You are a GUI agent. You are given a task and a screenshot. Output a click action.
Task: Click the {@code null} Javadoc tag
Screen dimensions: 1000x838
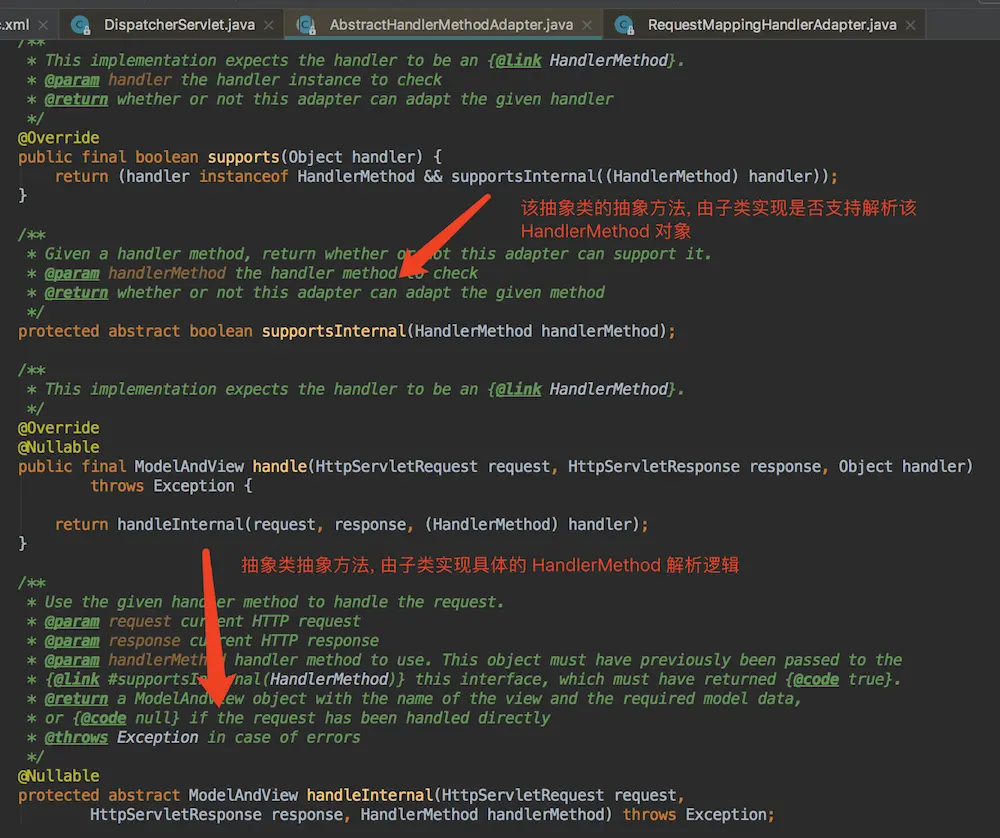(x=126, y=718)
